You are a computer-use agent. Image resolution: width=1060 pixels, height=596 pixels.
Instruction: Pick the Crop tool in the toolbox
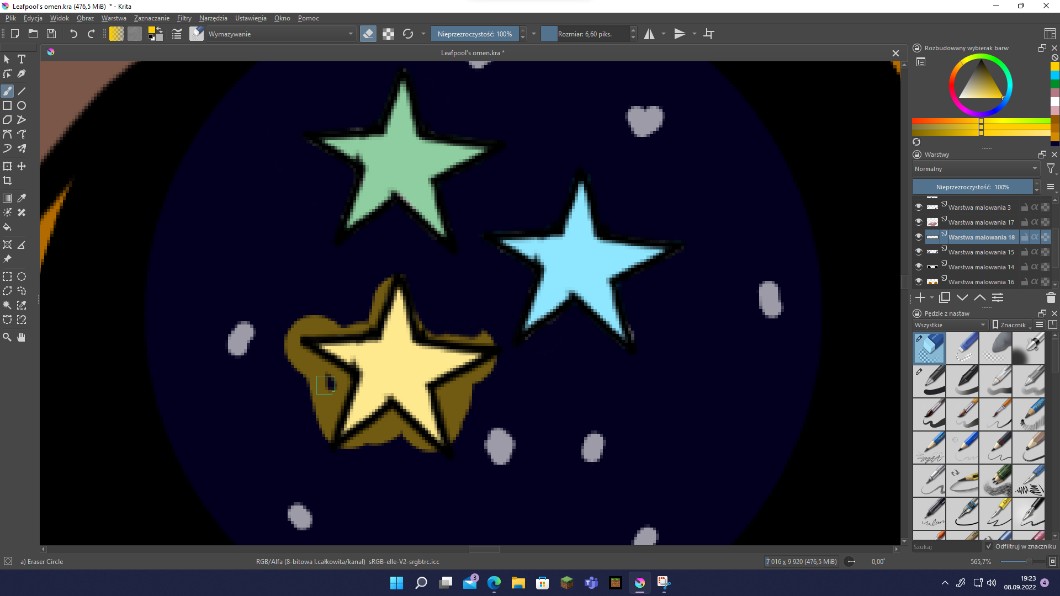(x=7, y=181)
